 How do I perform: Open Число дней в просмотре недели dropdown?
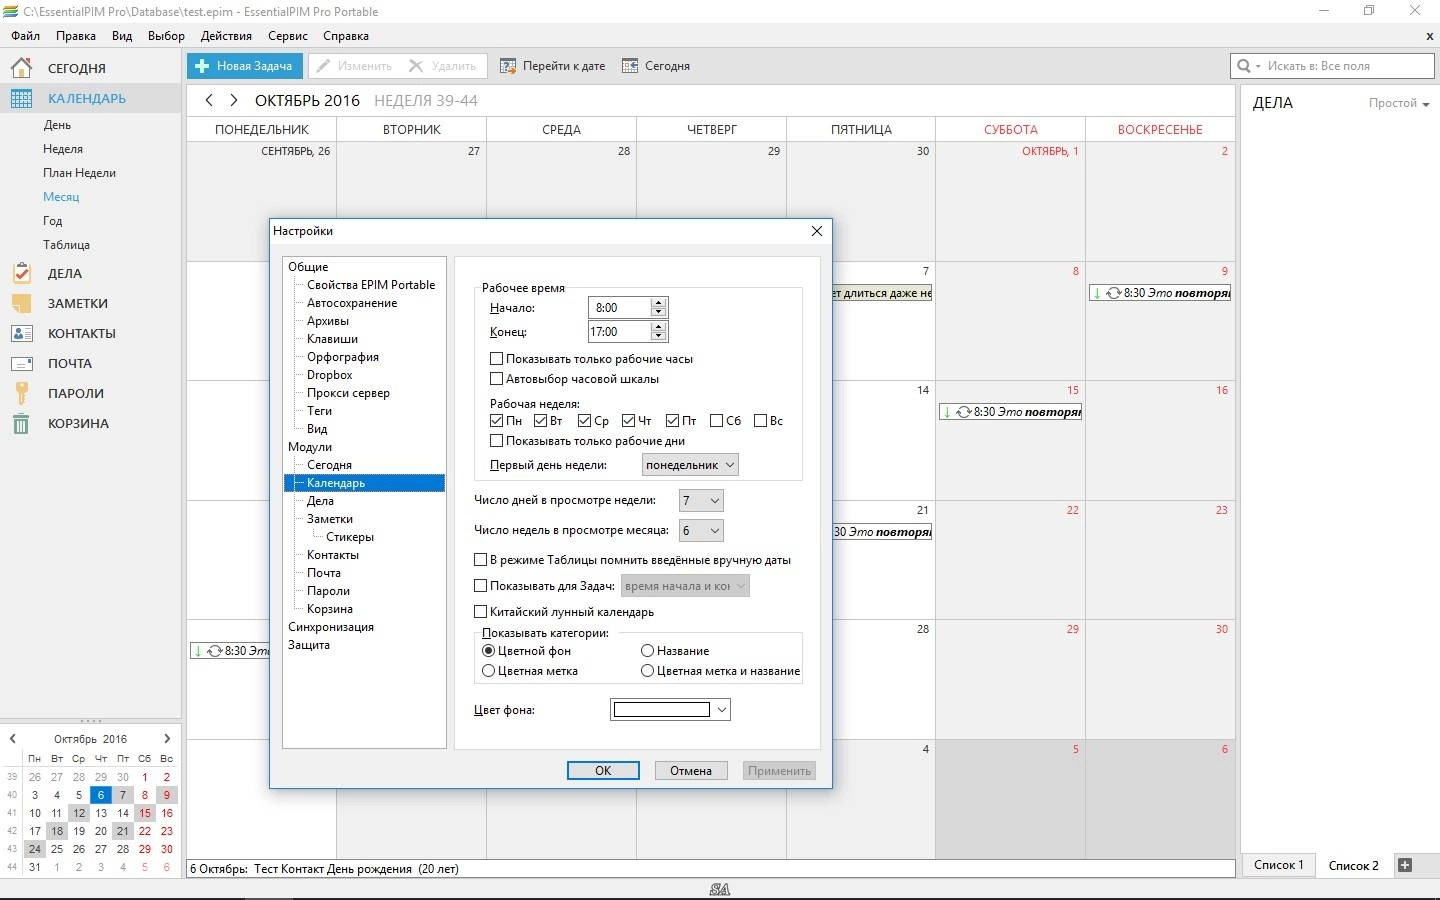(700, 500)
